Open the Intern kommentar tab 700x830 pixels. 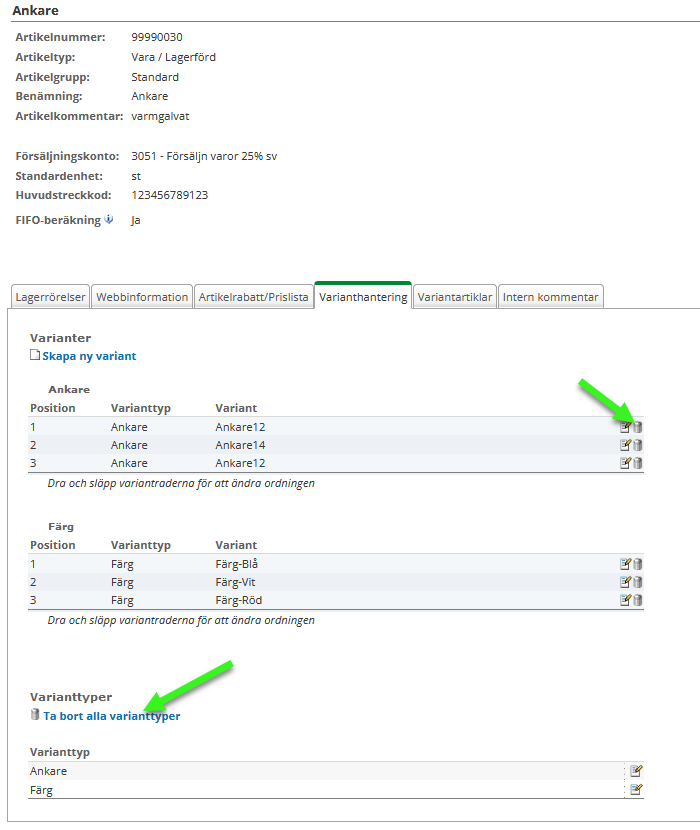pyautogui.click(x=550, y=297)
